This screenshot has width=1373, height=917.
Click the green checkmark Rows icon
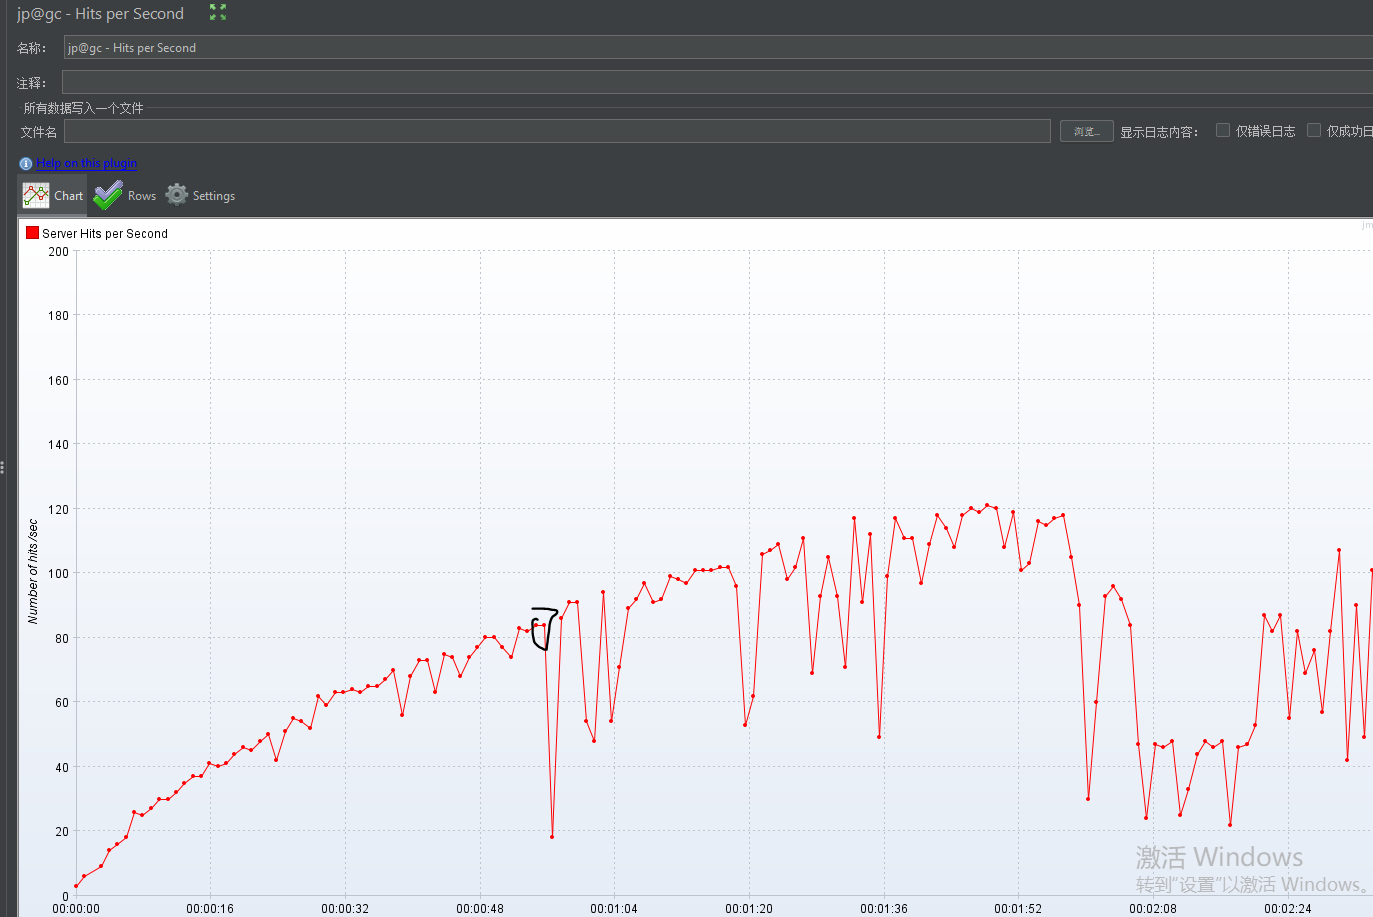click(x=108, y=195)
